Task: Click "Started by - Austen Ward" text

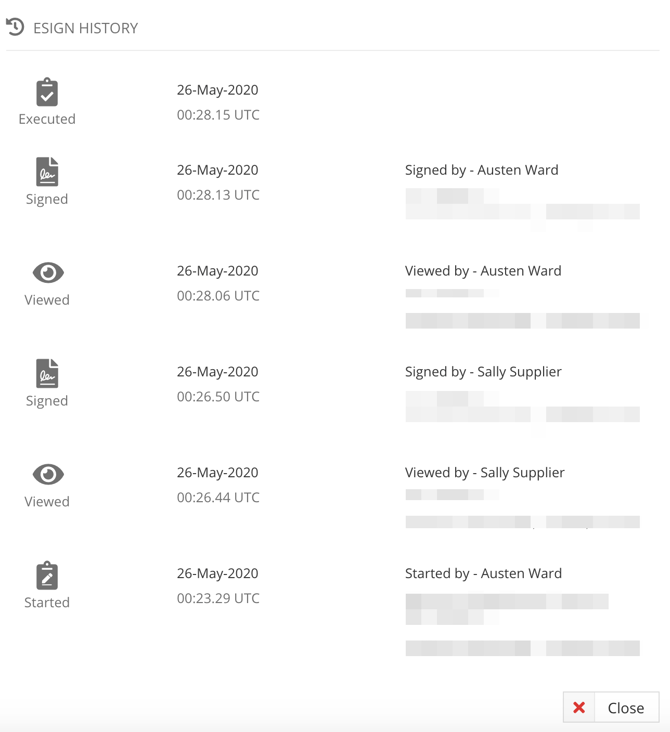Action: tap(483, 573)
